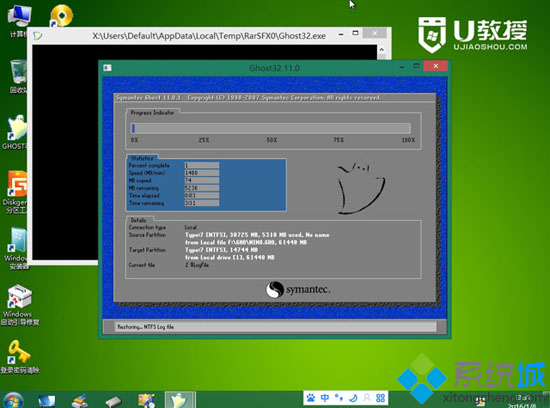This screenshot has height=408, width=550.
Task: Click the Windows Start orb
Action: click(x=12, y=400)
